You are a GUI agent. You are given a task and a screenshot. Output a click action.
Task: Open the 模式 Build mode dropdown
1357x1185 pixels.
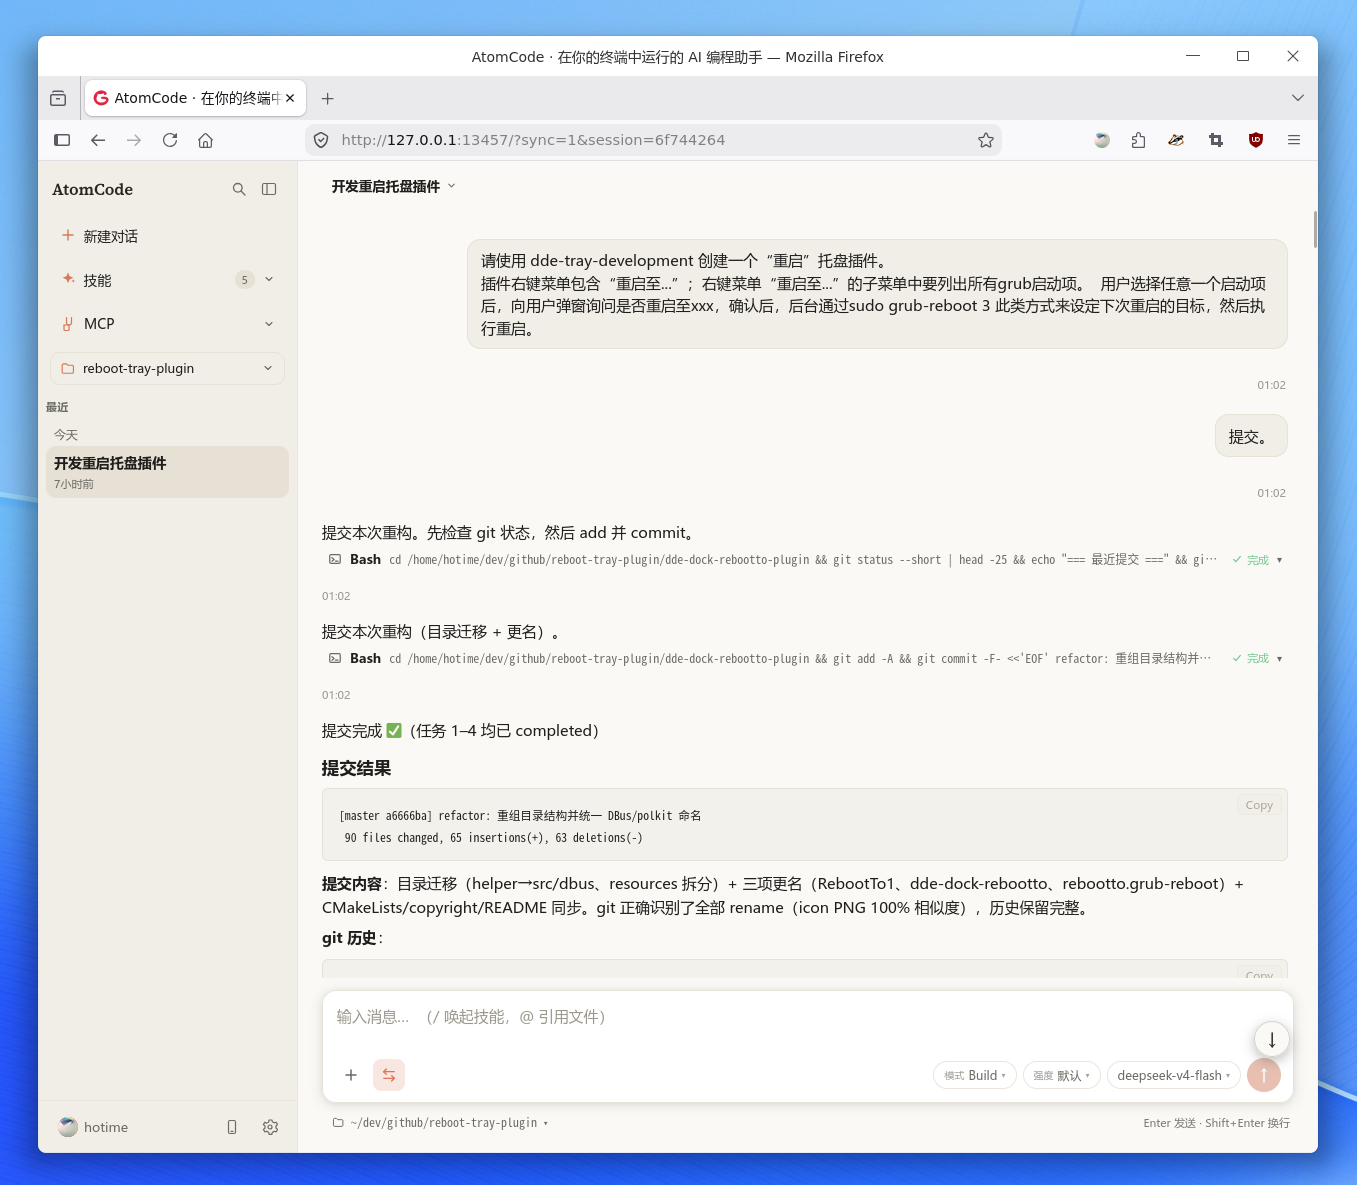click(975, 1075)
